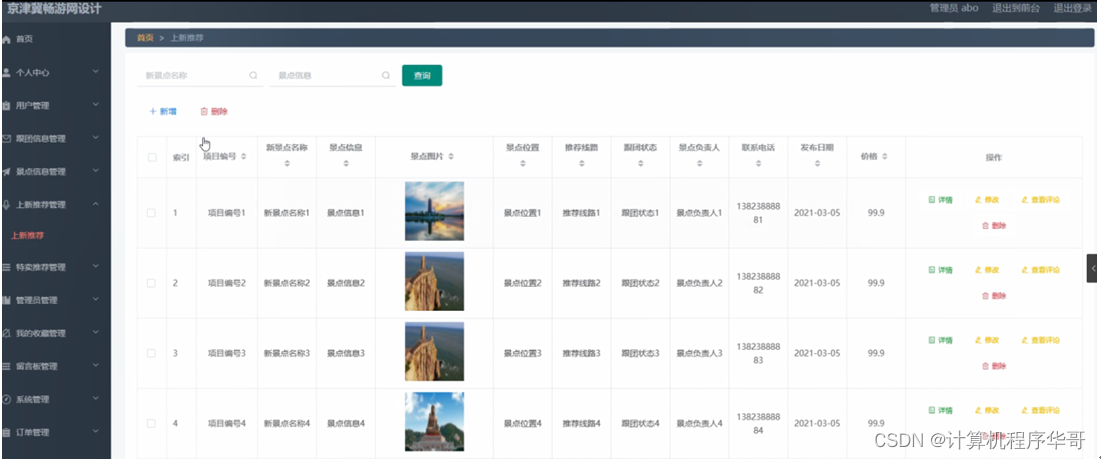Expand the 管理员管理 sidebar menu
1101x459 pixels.
[55, 300]
